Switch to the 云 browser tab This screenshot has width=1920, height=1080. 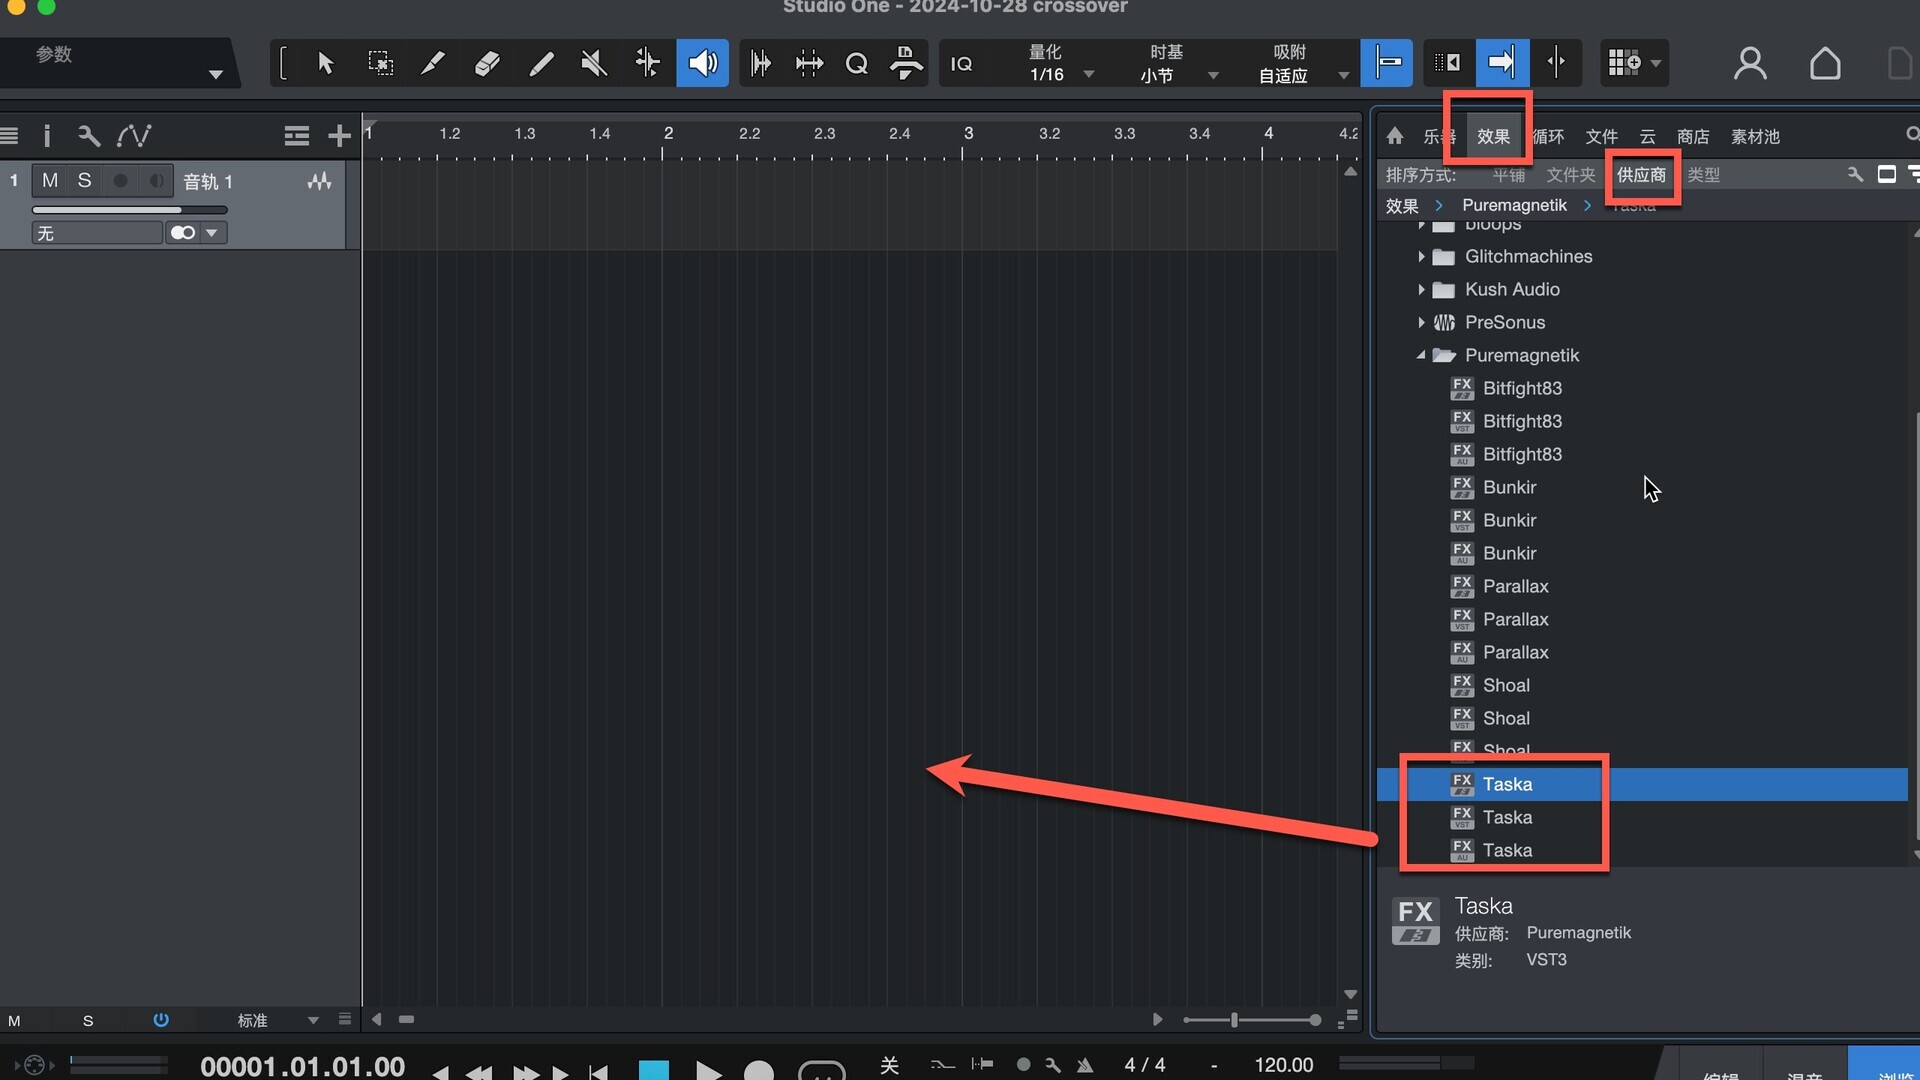tap(1647, 136)
